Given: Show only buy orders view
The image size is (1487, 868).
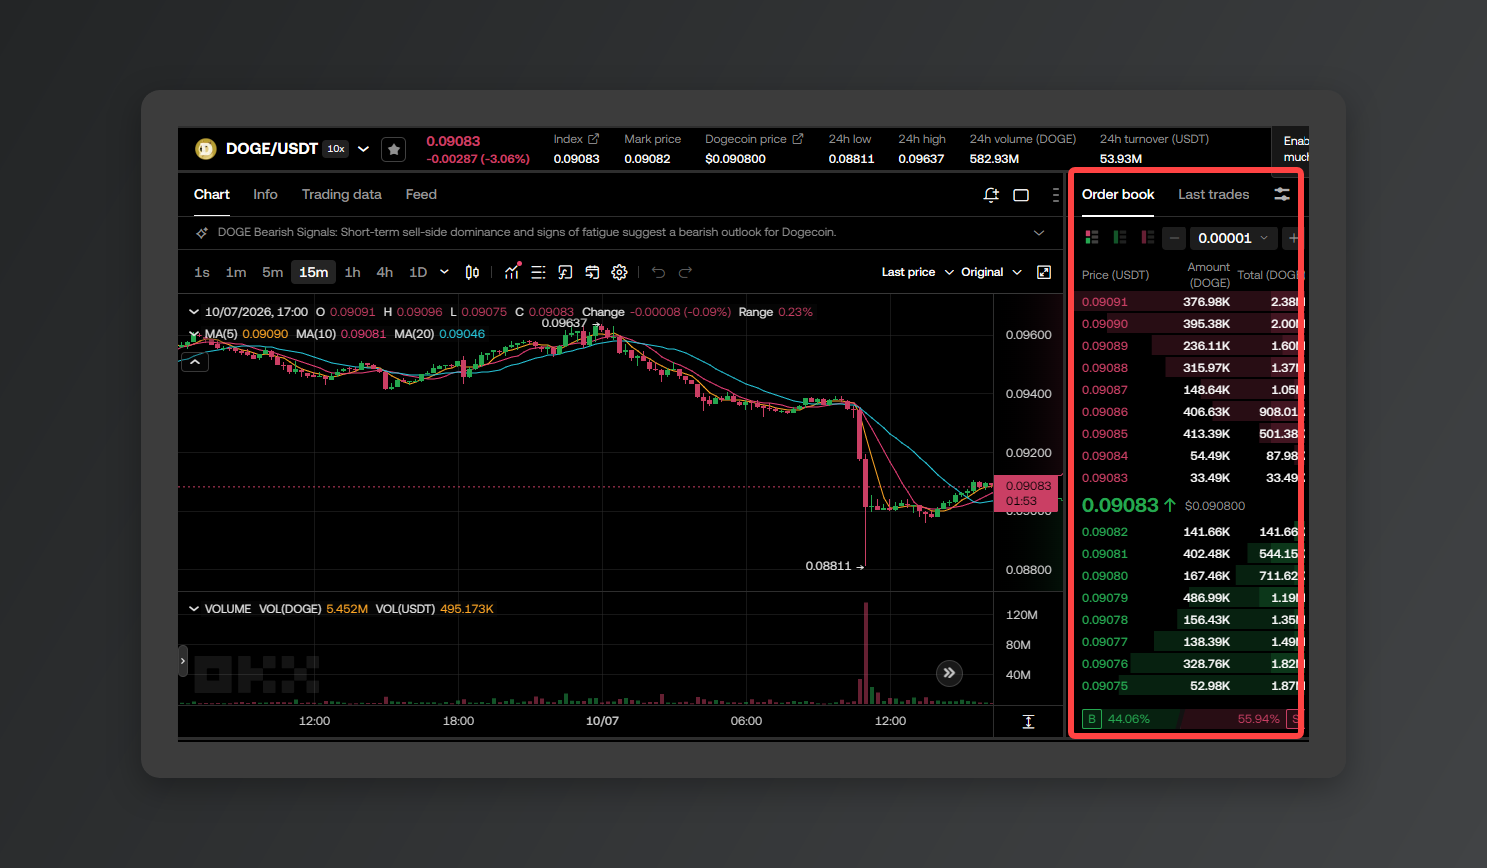Looking at the screenshot, I should (1120, 237).
